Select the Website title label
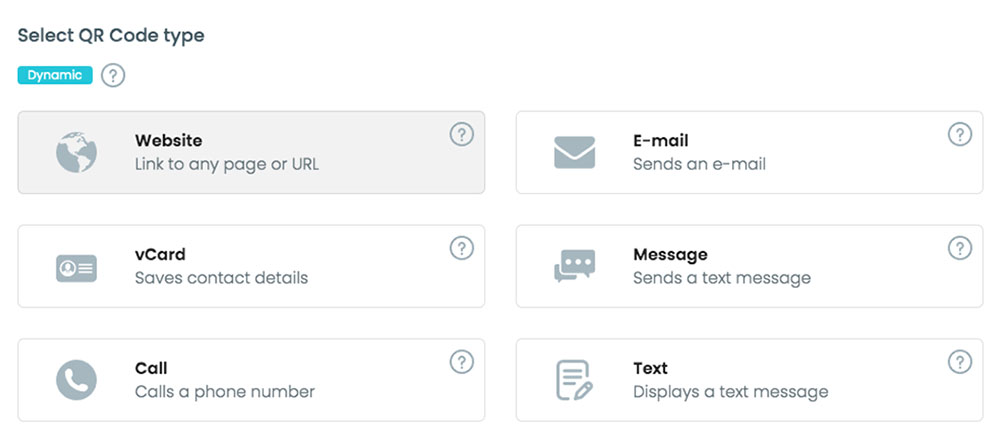The image size is (1000, 441). [168, 140]
